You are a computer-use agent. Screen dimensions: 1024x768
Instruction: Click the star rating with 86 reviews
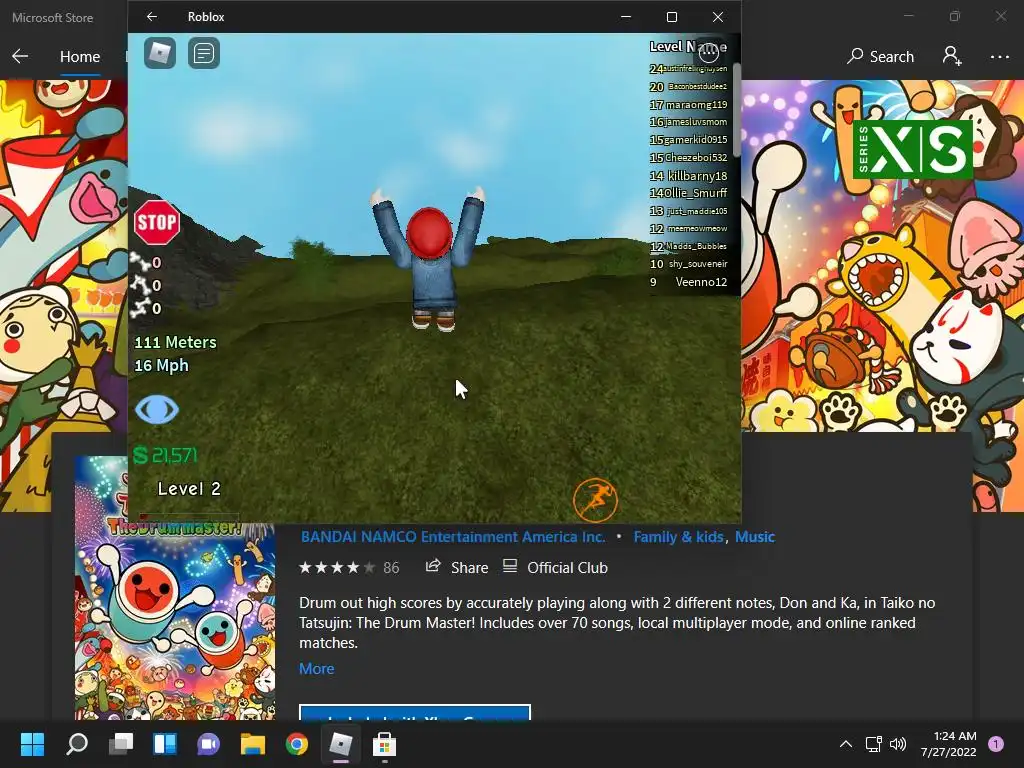click(x=349, y=568)
